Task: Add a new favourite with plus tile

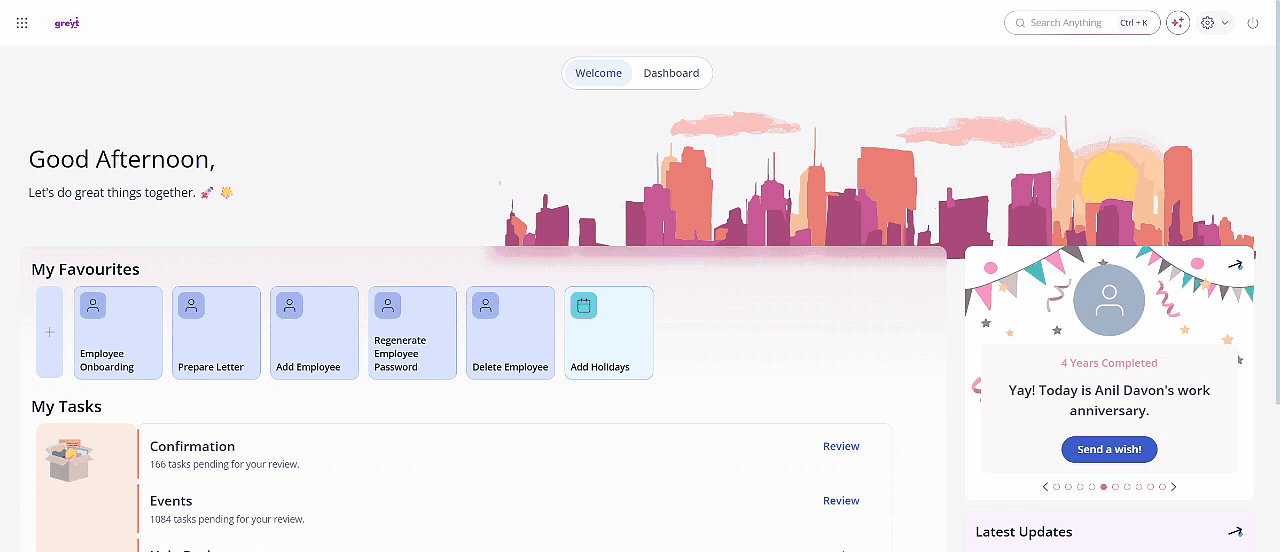Action: pyautogui.click(x=50, y=332)
